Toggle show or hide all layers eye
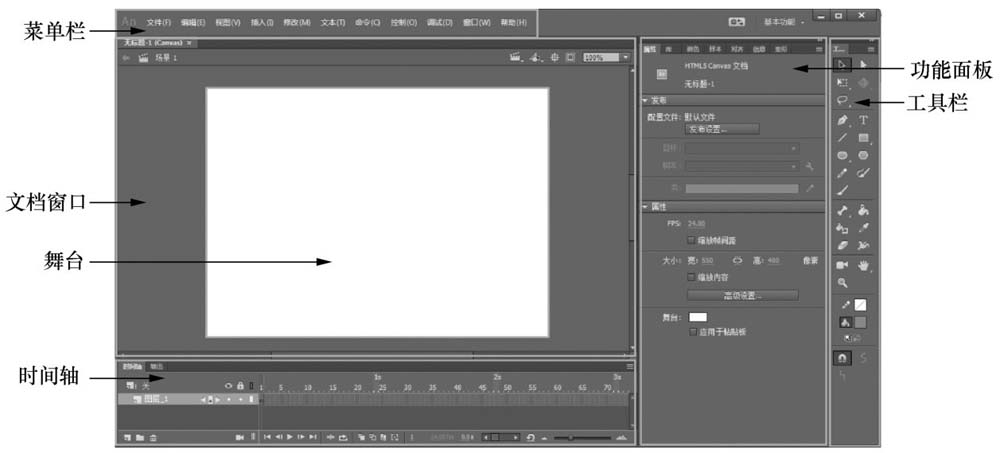 229,386
